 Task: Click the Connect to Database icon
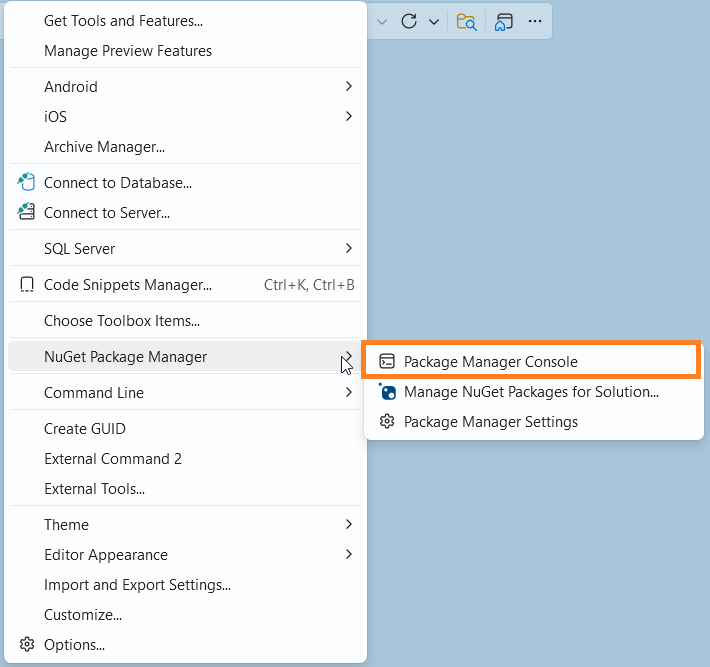click(x=26, y=182)
